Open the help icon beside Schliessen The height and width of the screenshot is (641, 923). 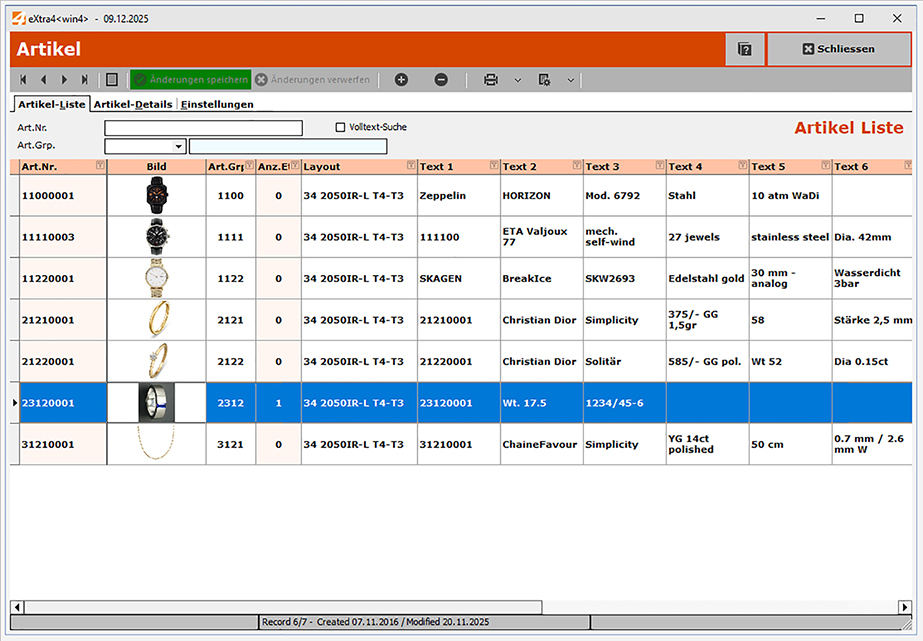click(x=744, y=49)
